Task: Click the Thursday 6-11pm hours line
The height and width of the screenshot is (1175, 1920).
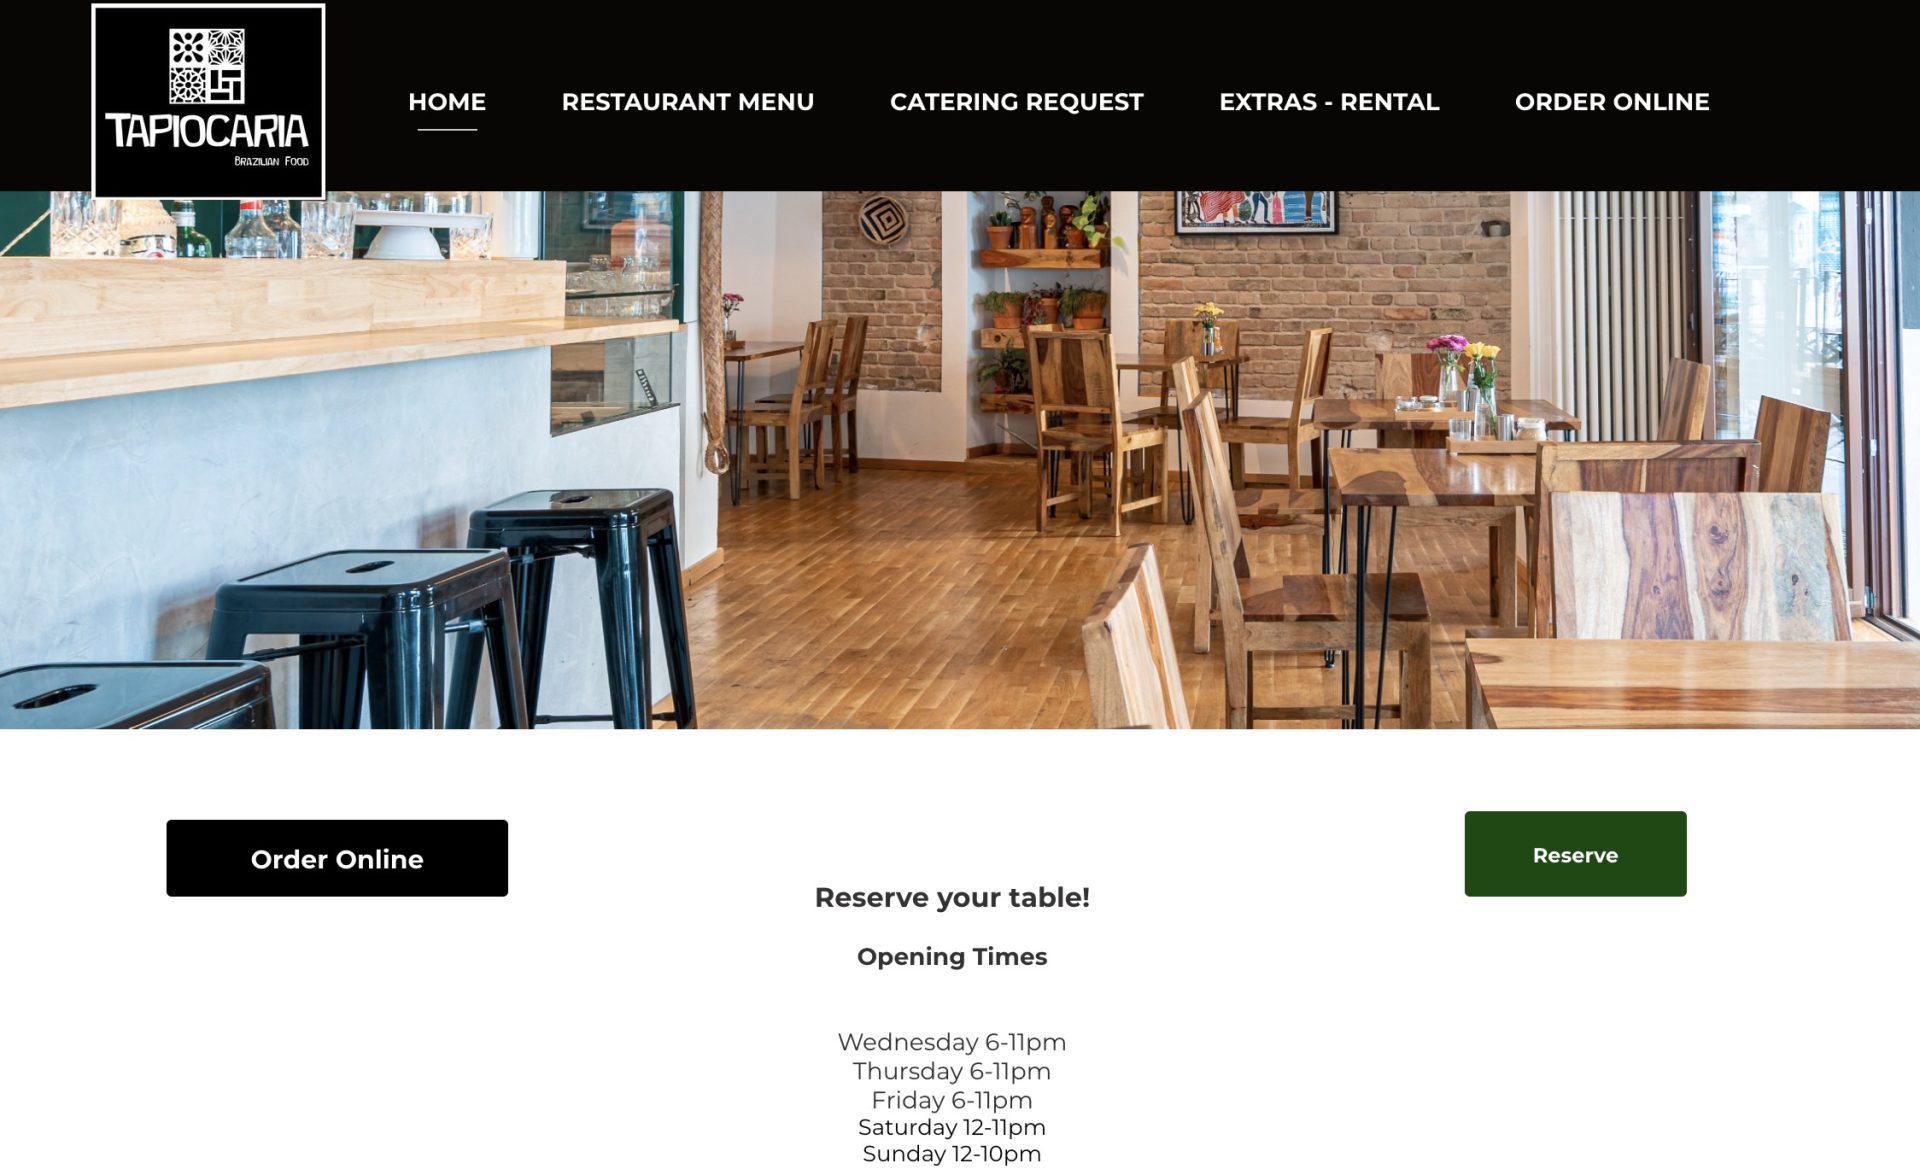Action: 952,1071
